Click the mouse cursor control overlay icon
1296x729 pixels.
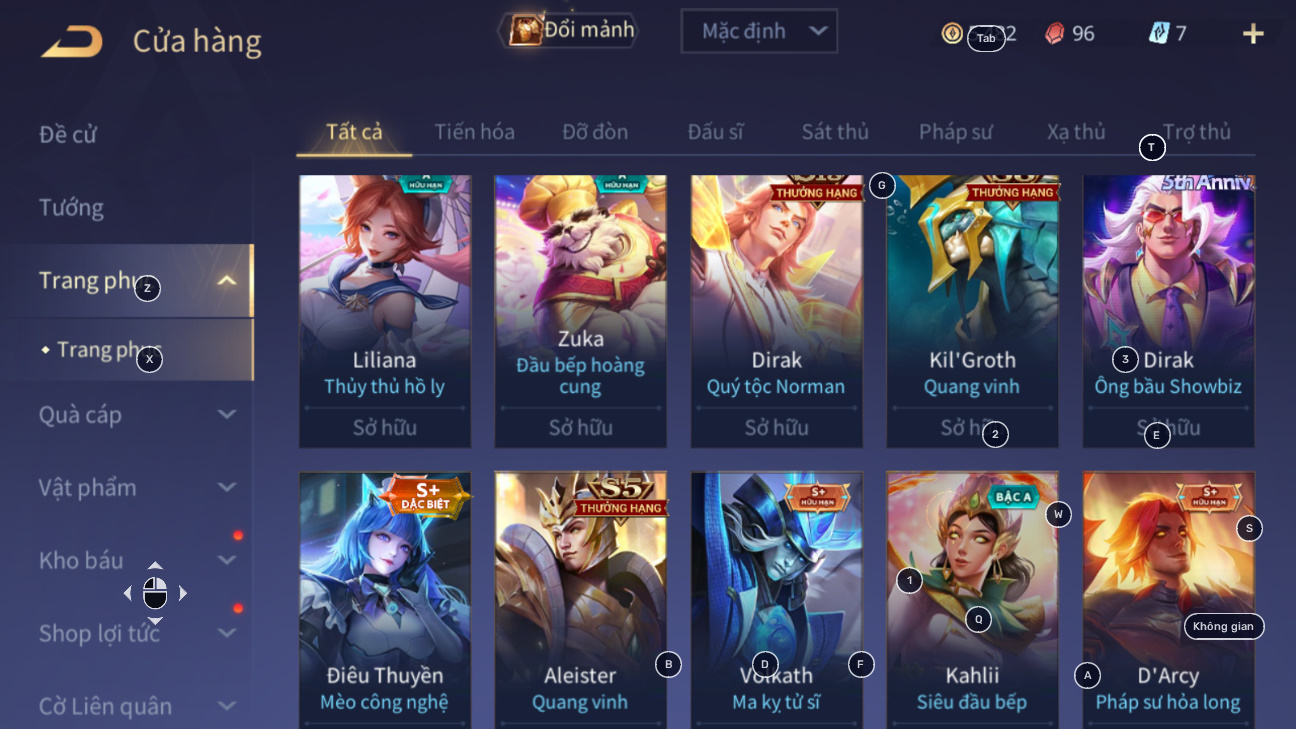pyautogui.click(x=155, y=593)
